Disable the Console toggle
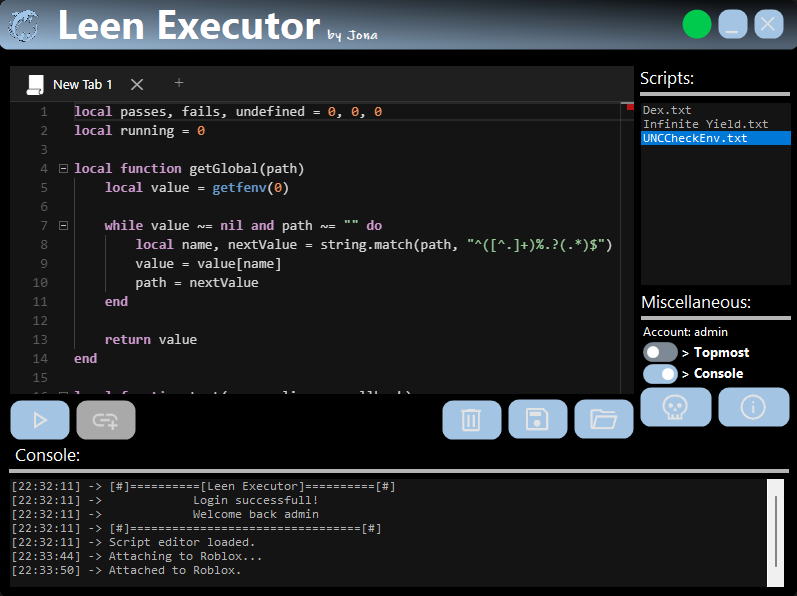This screenshot has width=797, height=596. tap(660, 373)
